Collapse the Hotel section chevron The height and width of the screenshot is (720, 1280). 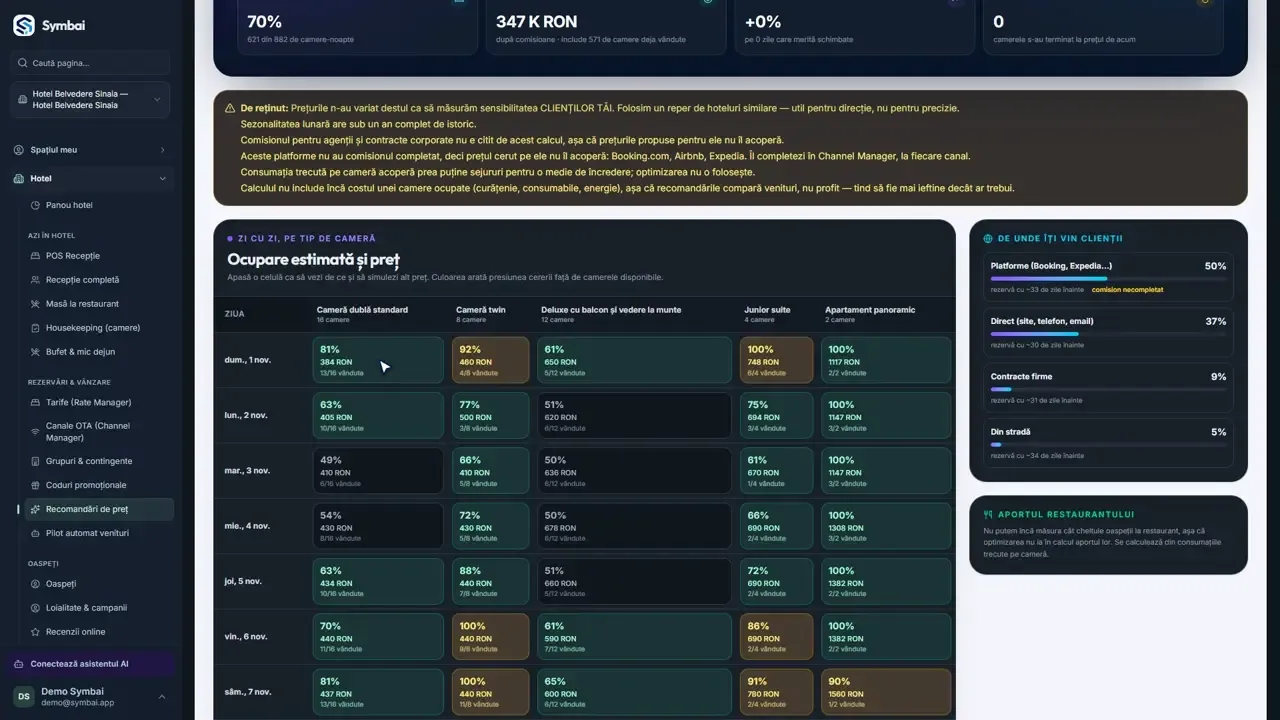(162, 179)
